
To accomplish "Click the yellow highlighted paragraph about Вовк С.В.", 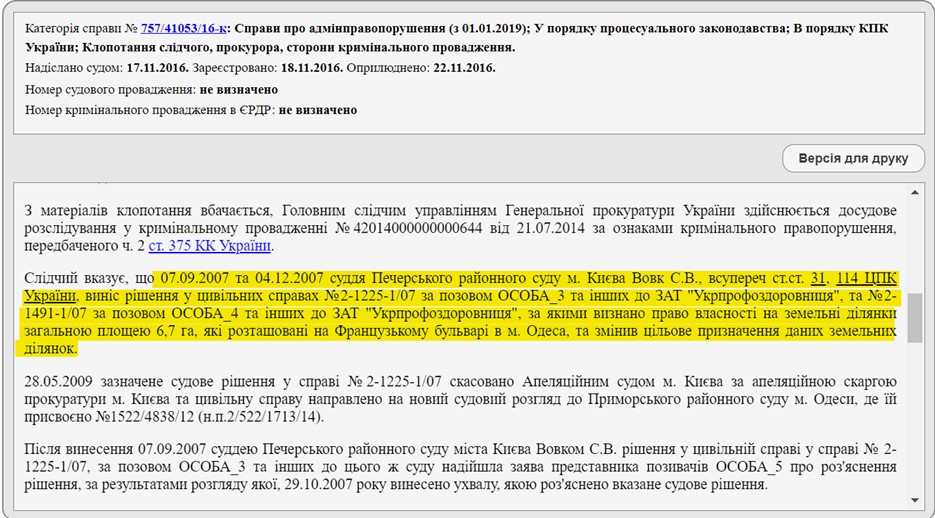I will (460, 313).
